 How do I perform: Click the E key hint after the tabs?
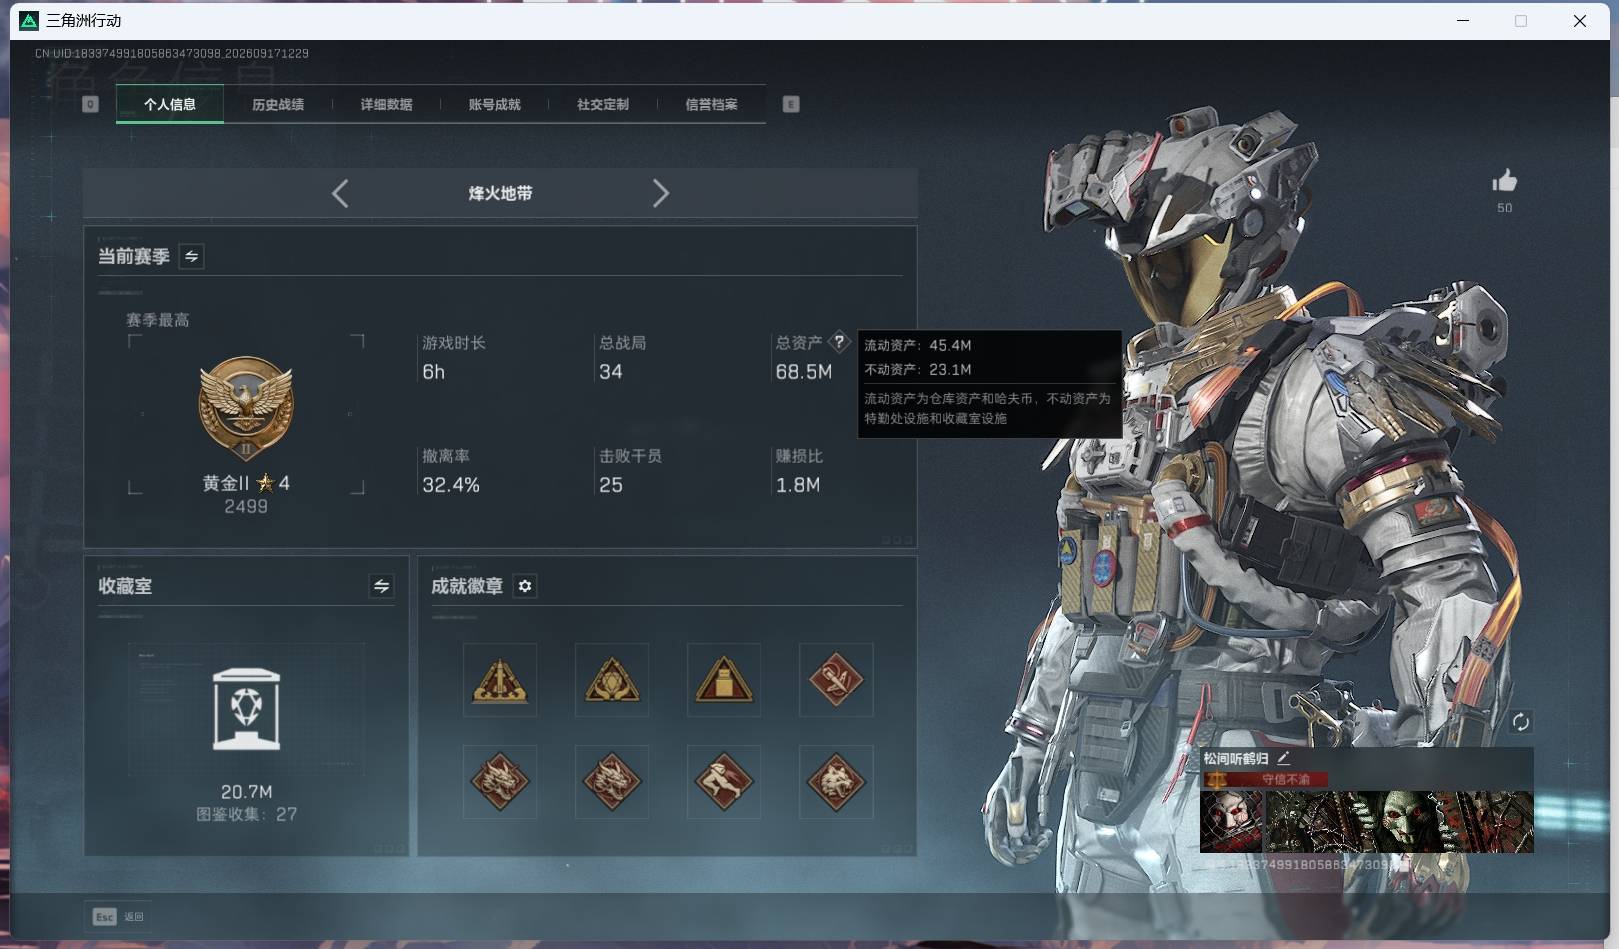point(791,104)
